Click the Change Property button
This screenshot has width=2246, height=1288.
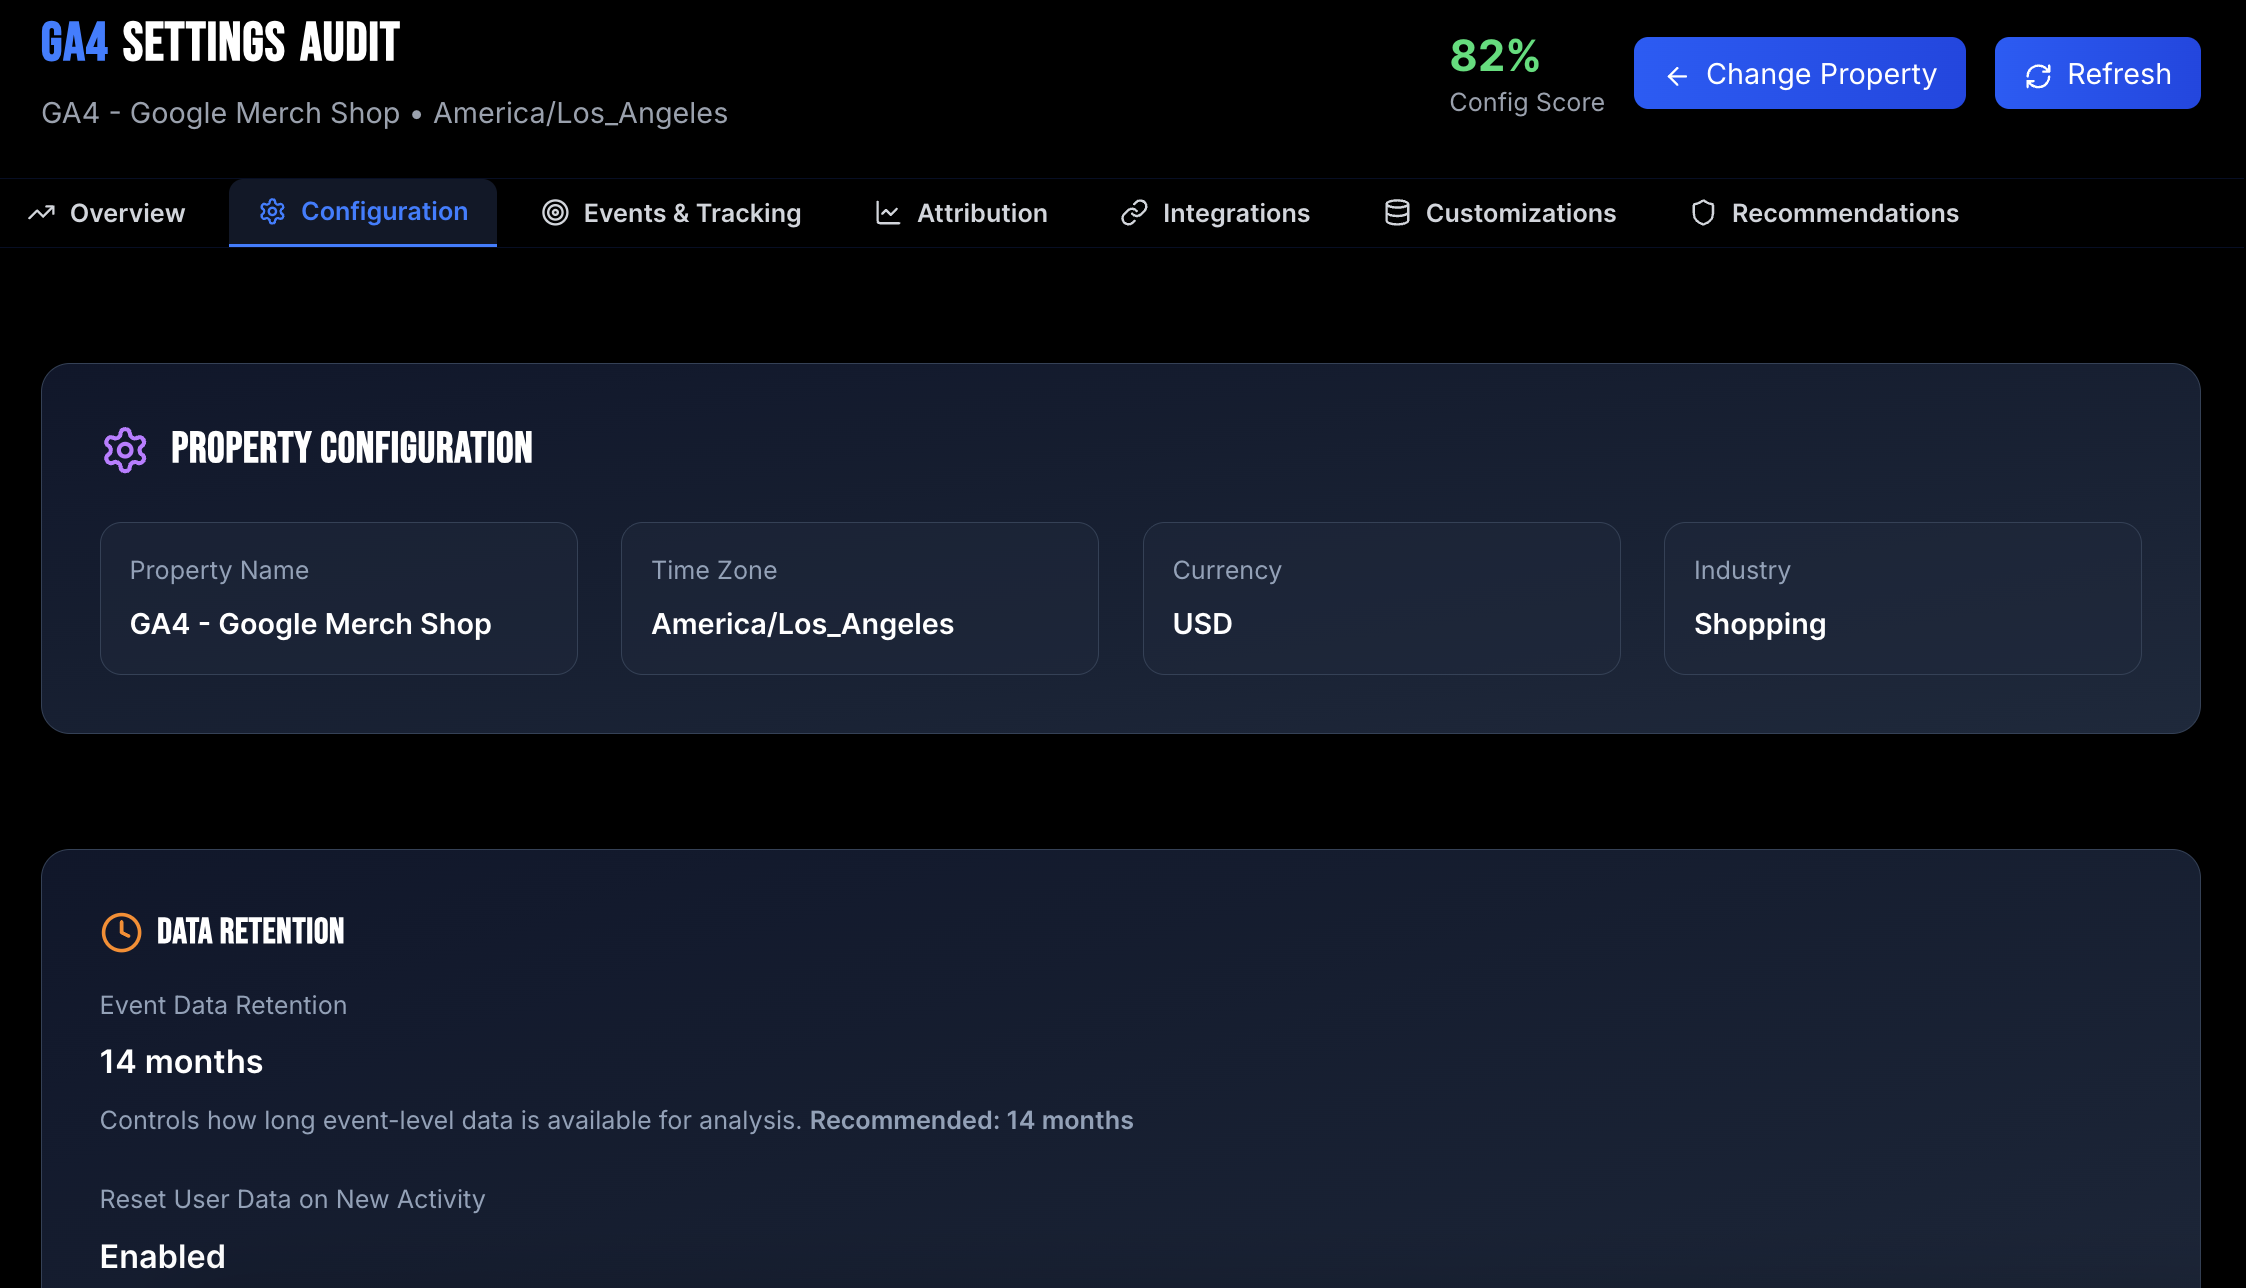1799,73
